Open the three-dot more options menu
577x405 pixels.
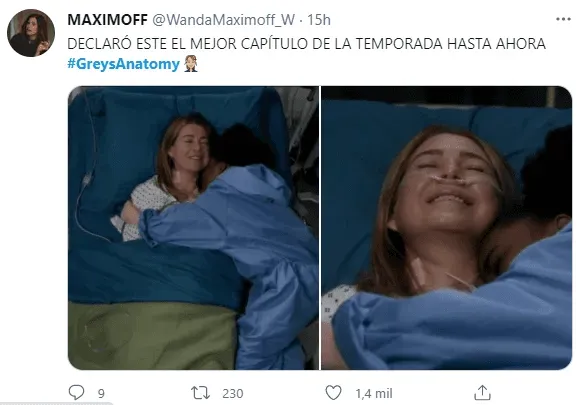tap(563, 19)
